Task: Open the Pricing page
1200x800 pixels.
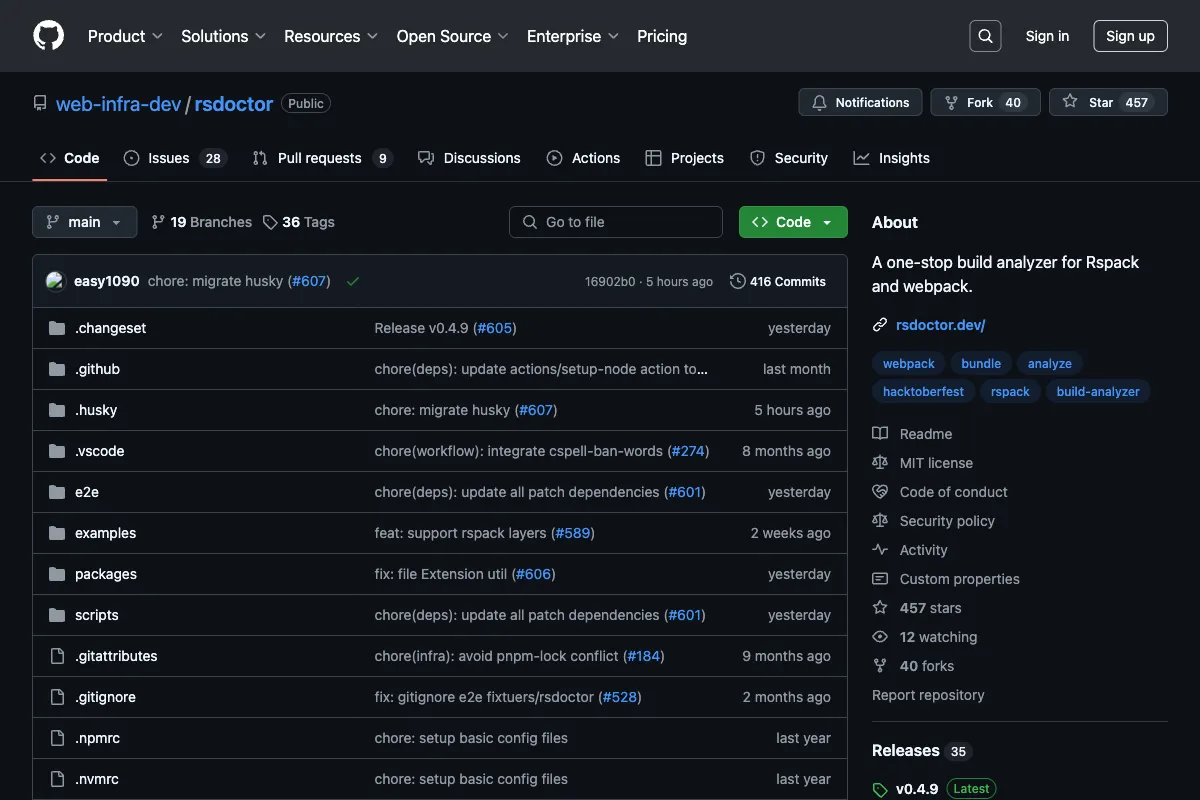Action: (x=662, y=36)
